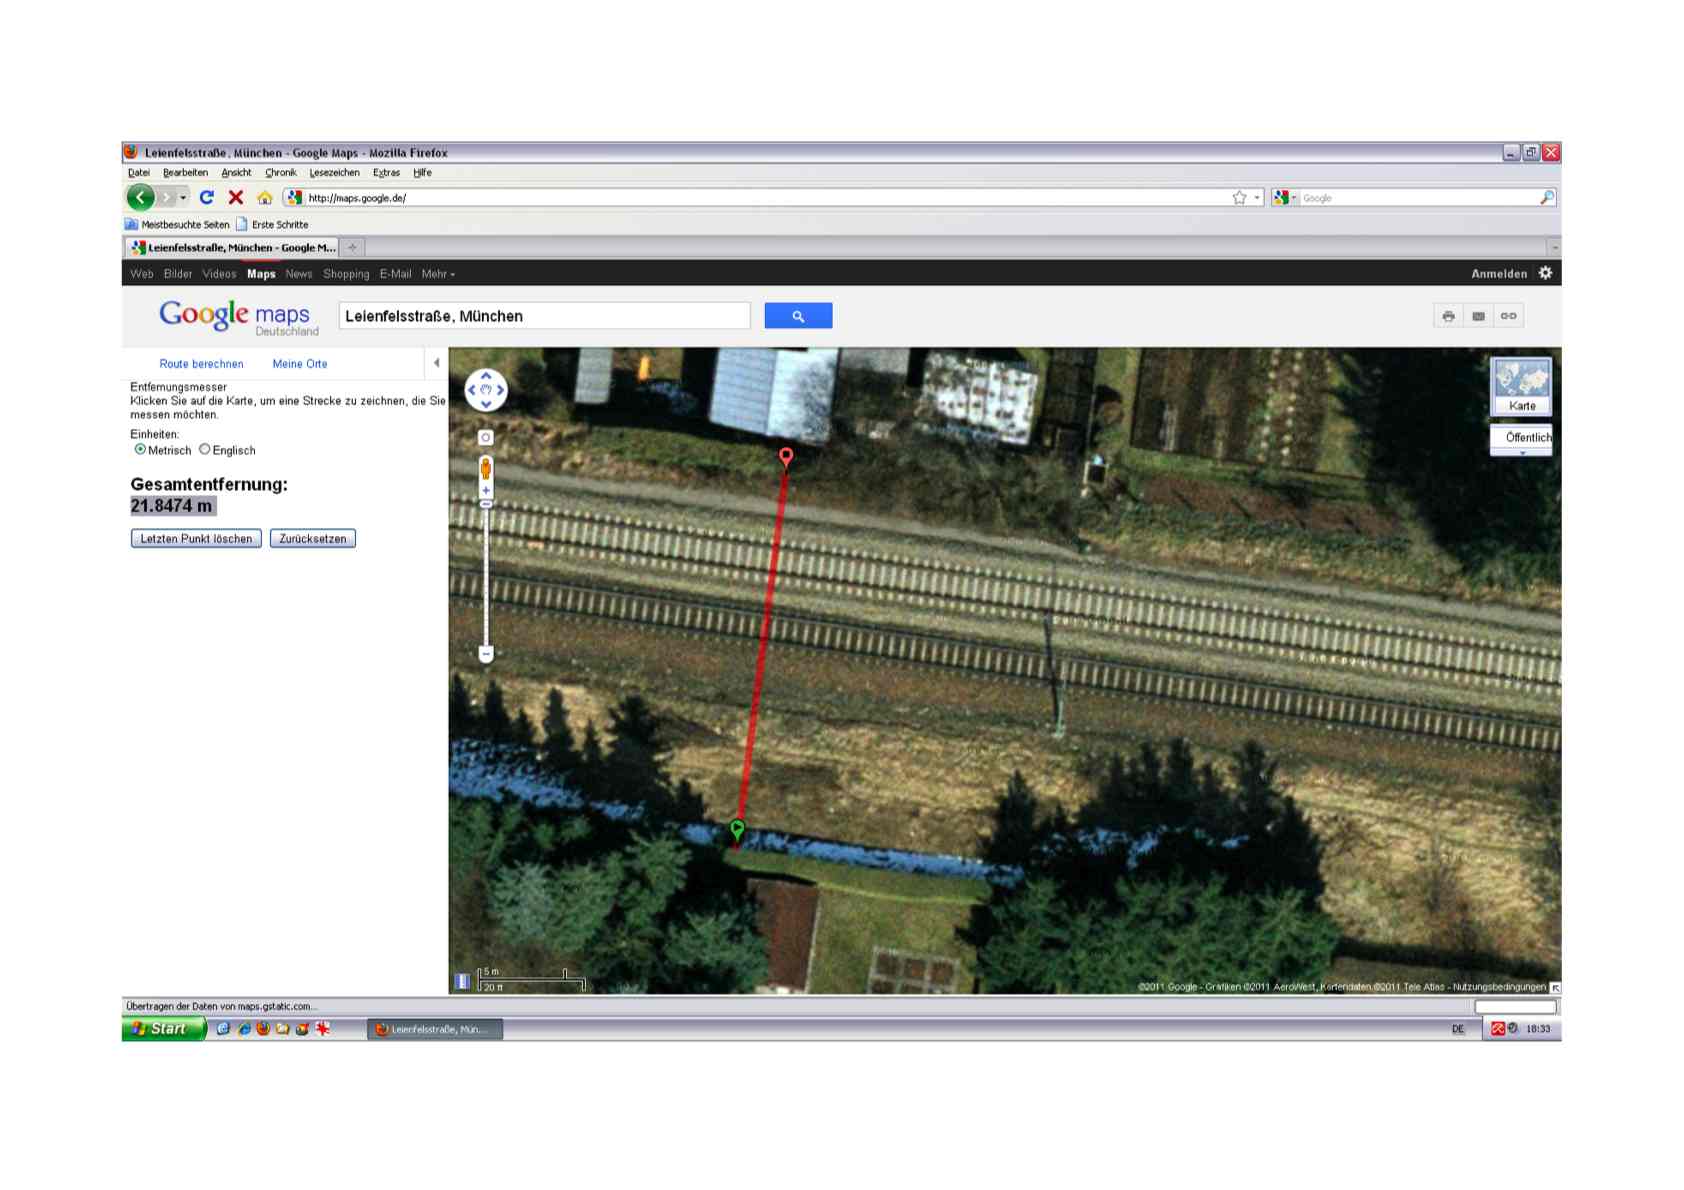The width and height of the screenshot is (1684, 1190).
Task: Expand the Mehr dropdown in Google bar
Action: pos(438,274)
